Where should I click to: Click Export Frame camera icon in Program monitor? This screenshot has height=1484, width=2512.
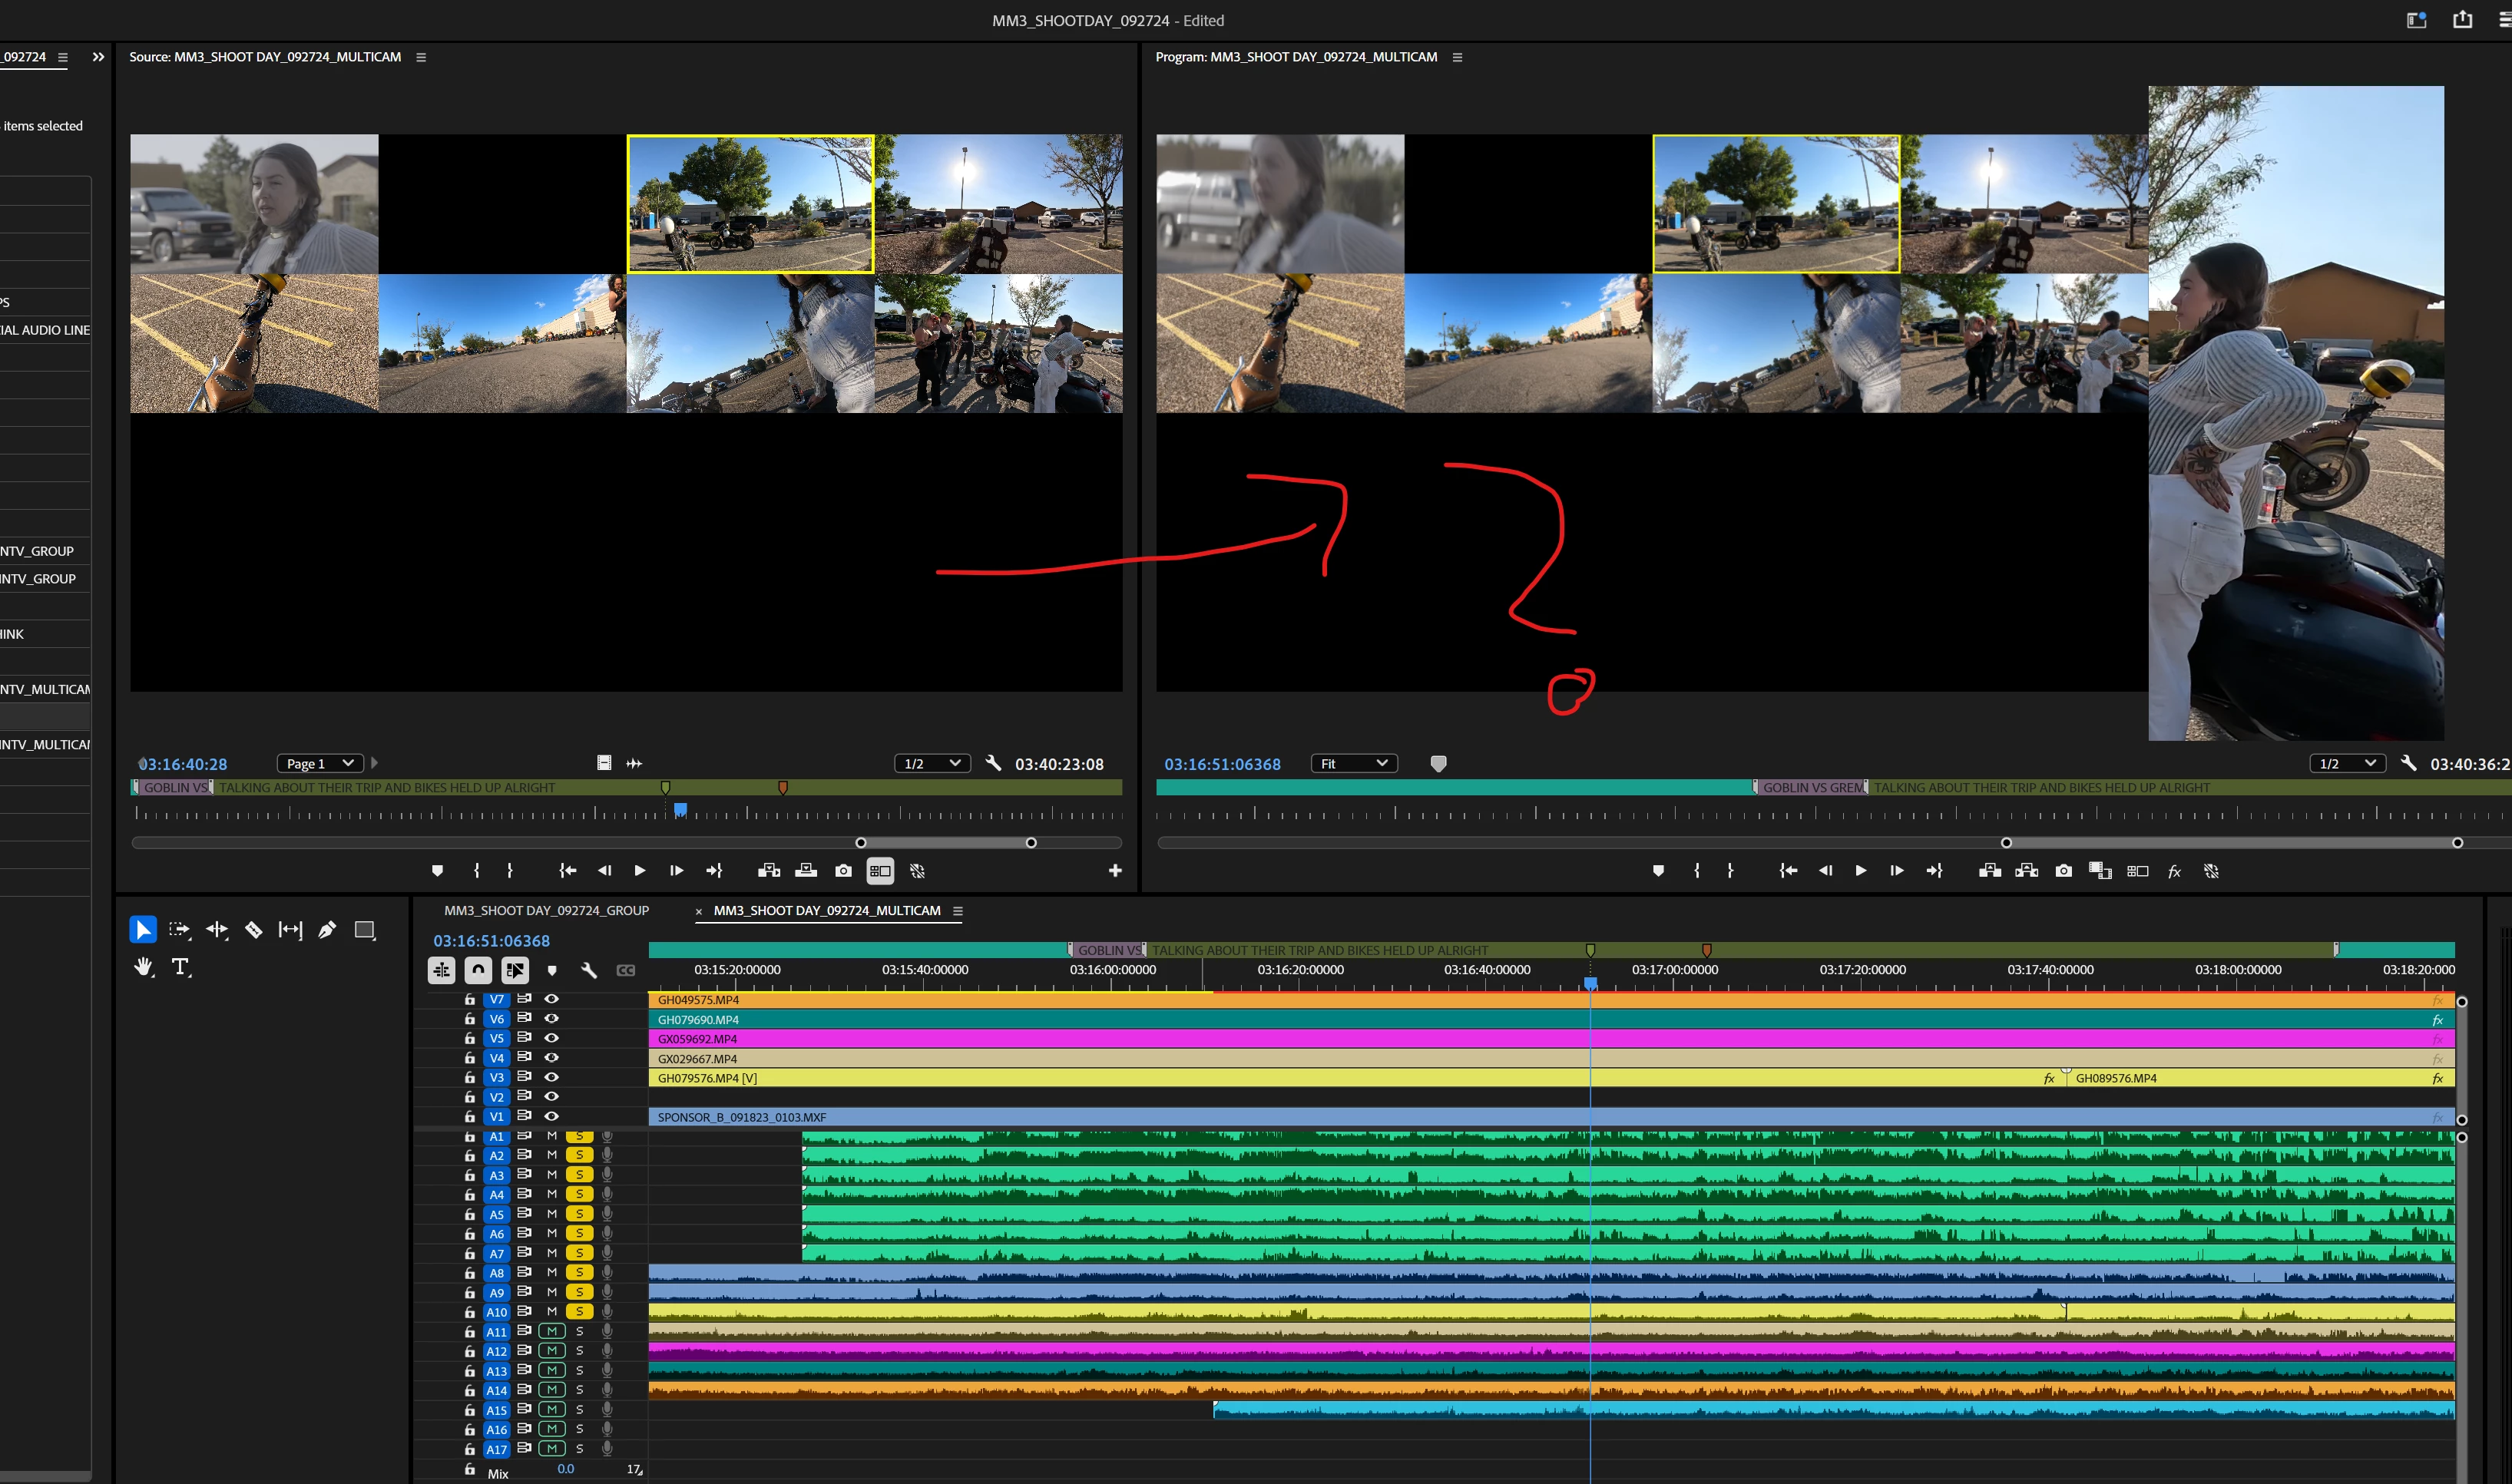2063,871
